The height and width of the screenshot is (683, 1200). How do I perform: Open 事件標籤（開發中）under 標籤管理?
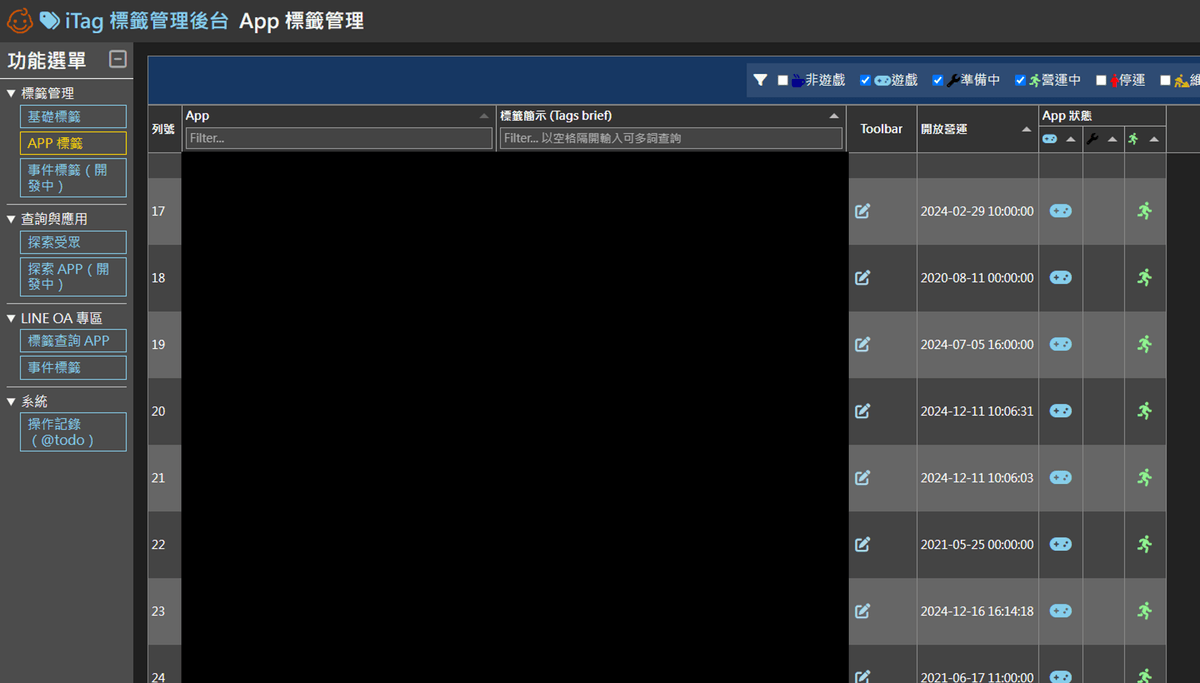(73, 178)
